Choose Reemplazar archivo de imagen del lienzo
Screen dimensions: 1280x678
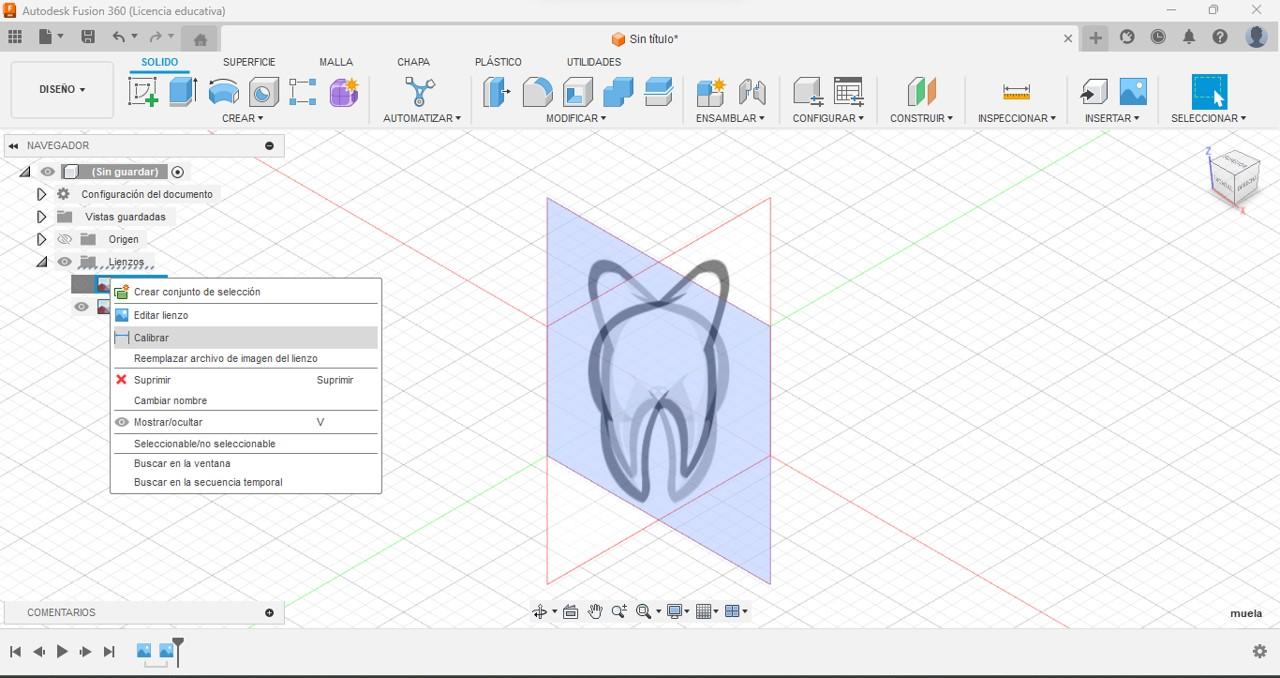pyautogui.click(x=246, y=358)
